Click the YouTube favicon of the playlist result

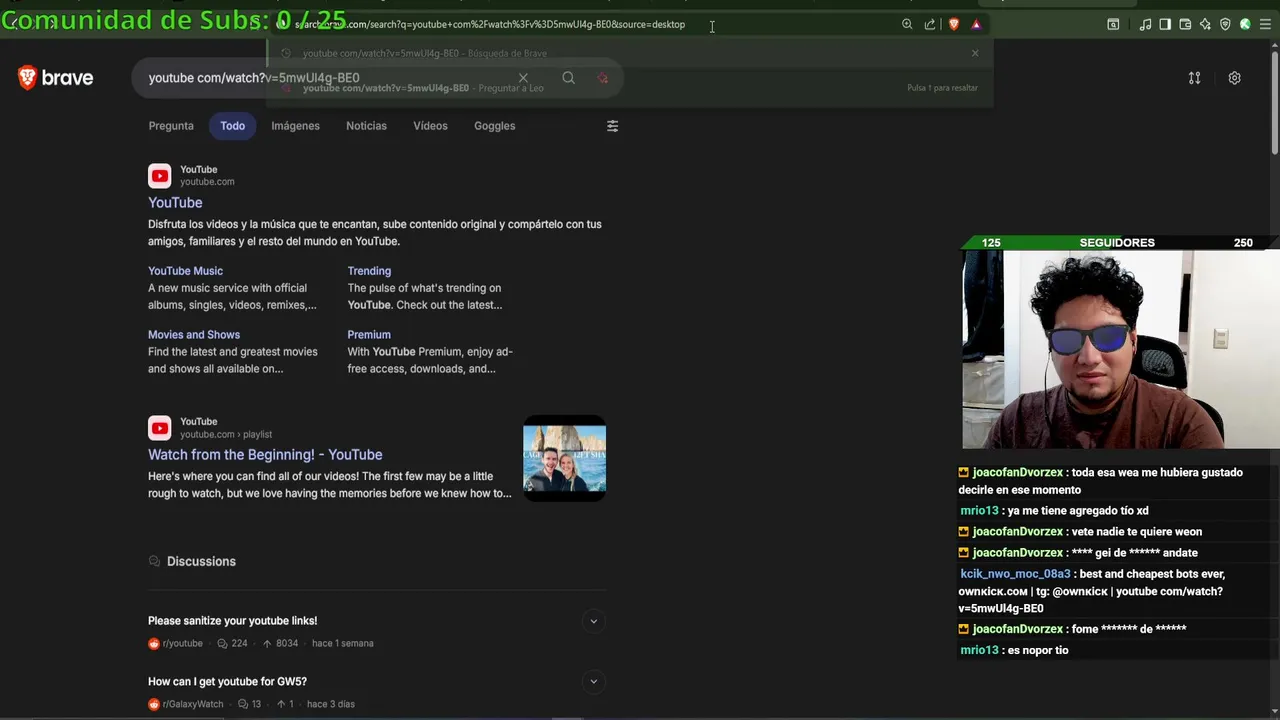[160, 428]
